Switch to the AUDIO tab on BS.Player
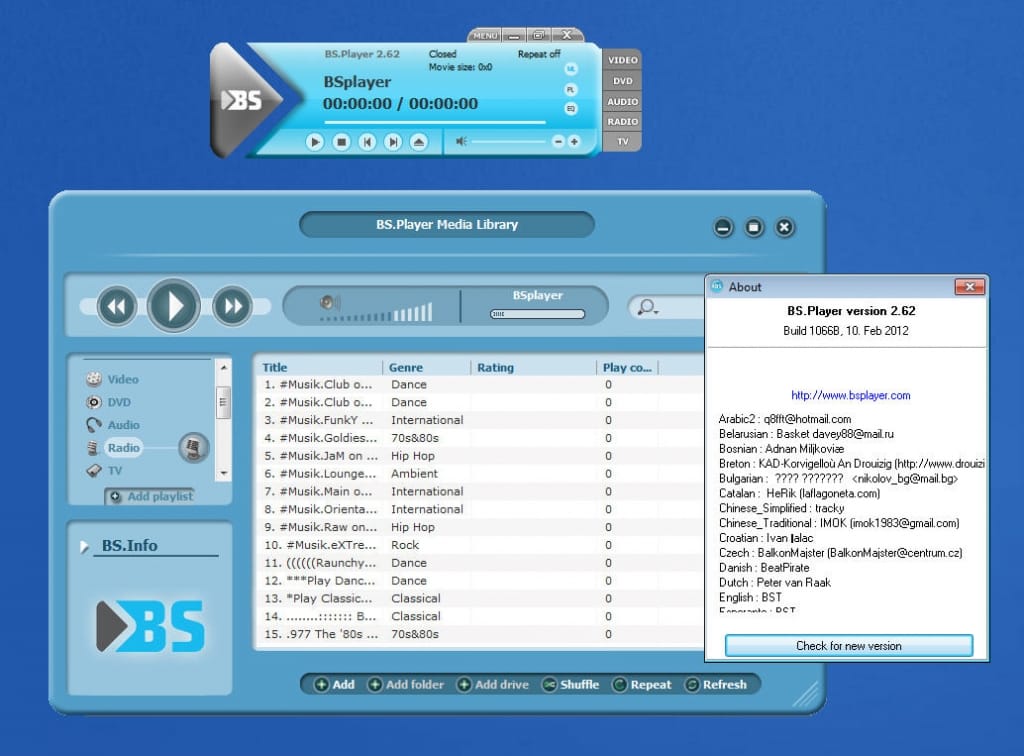Screen dimensions: 1024x756 click(x=622, y=102)
